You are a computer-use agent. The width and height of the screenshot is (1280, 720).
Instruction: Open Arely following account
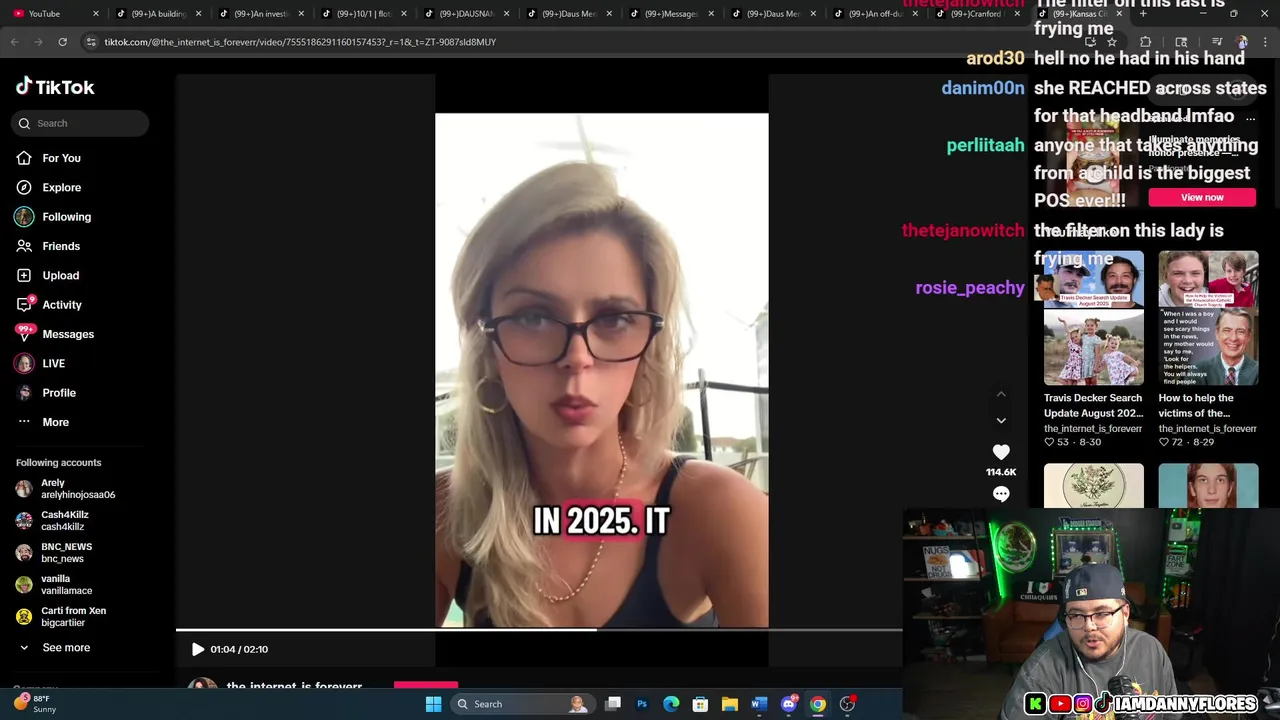[x=66, y=489]
